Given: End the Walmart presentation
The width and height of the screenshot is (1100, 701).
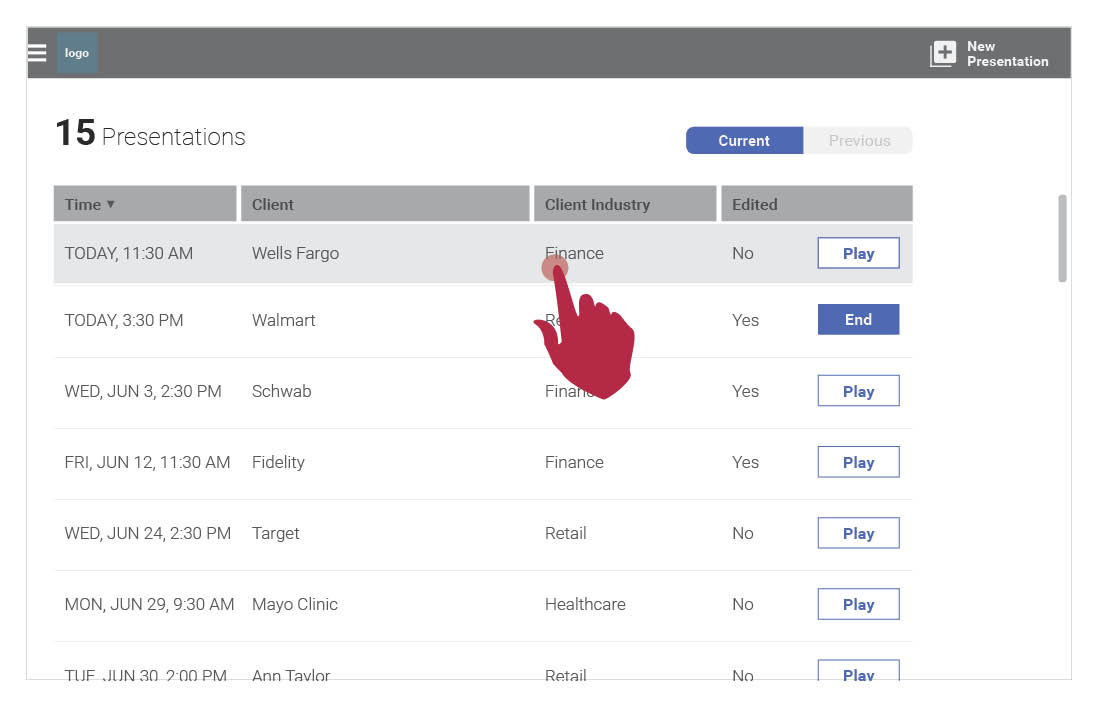Looking at the screenshot, I should coord(858,320).
